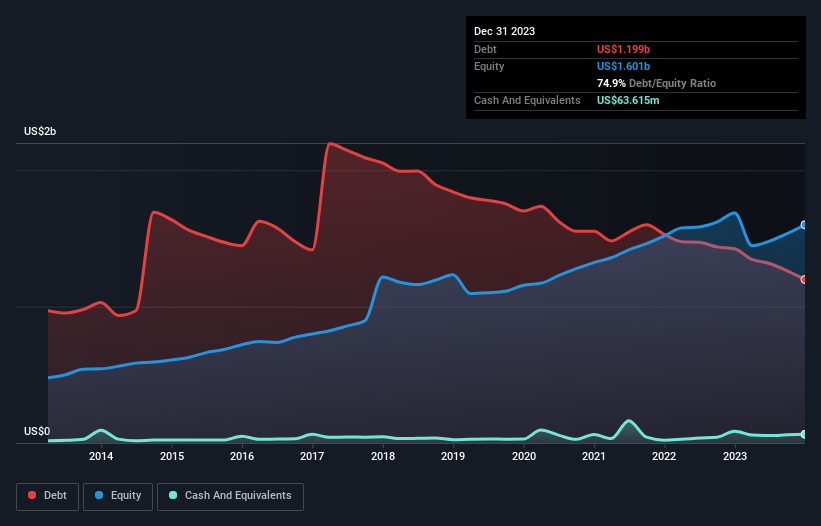This screenshot has width=821, height=526.
Task: Click the 2019 x-axis label
Action: pyautogui.click(x=453, y=456)
